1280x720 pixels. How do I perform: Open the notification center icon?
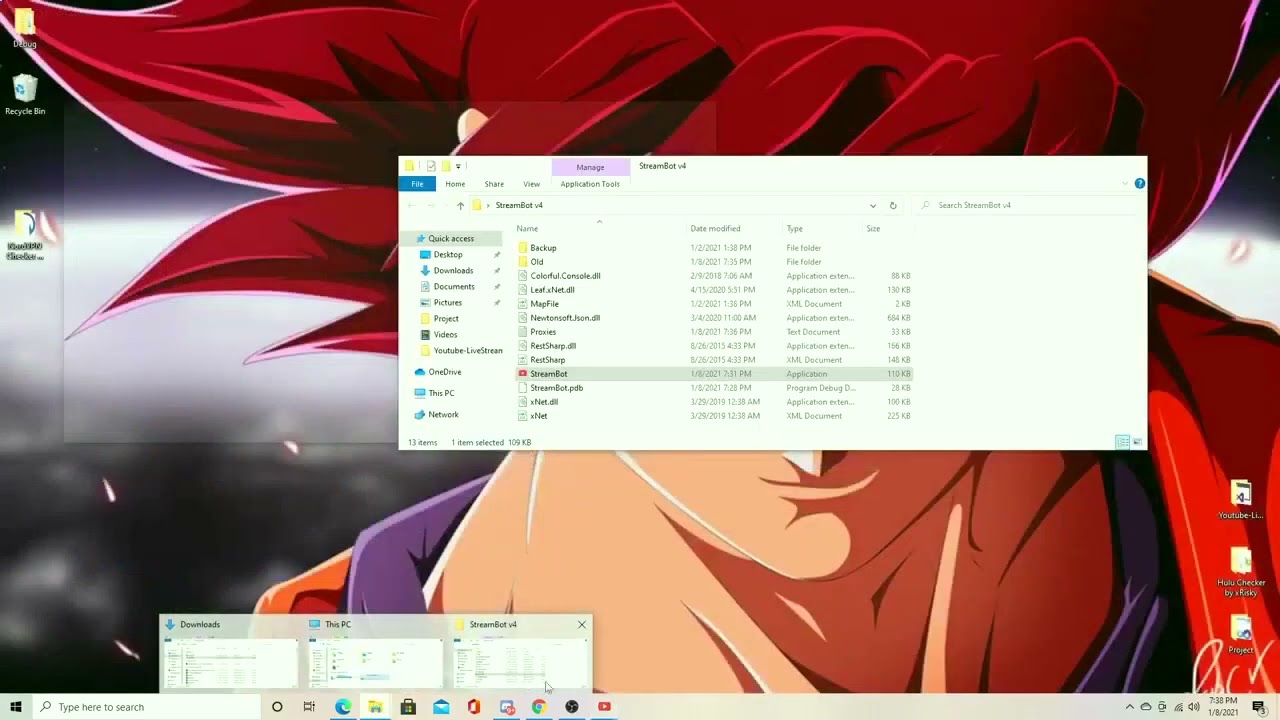1259,707
